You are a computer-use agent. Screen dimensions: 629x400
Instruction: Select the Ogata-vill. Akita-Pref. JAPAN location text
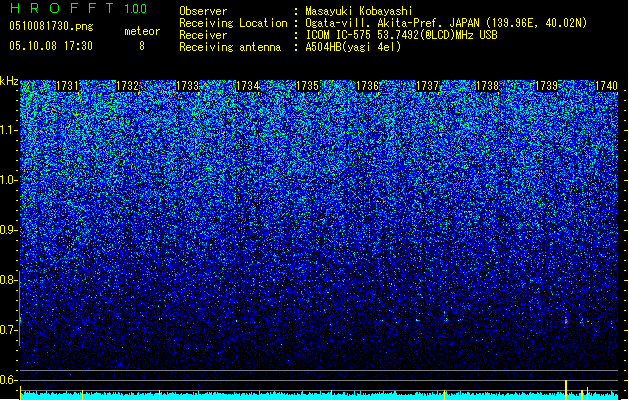pyautogui.click(x=446, y=23)
